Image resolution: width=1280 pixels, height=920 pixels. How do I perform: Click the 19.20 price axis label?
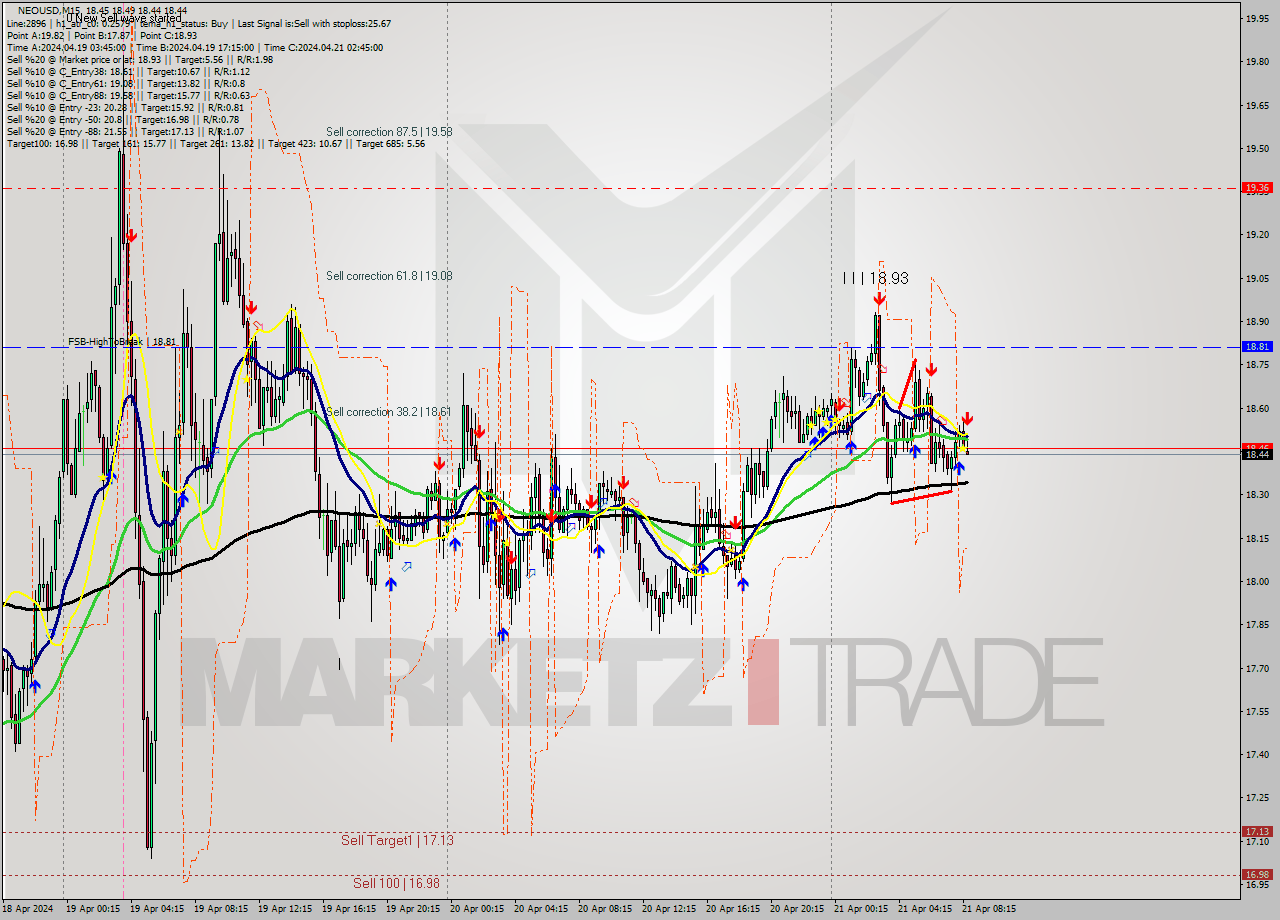coord(1257,235)
